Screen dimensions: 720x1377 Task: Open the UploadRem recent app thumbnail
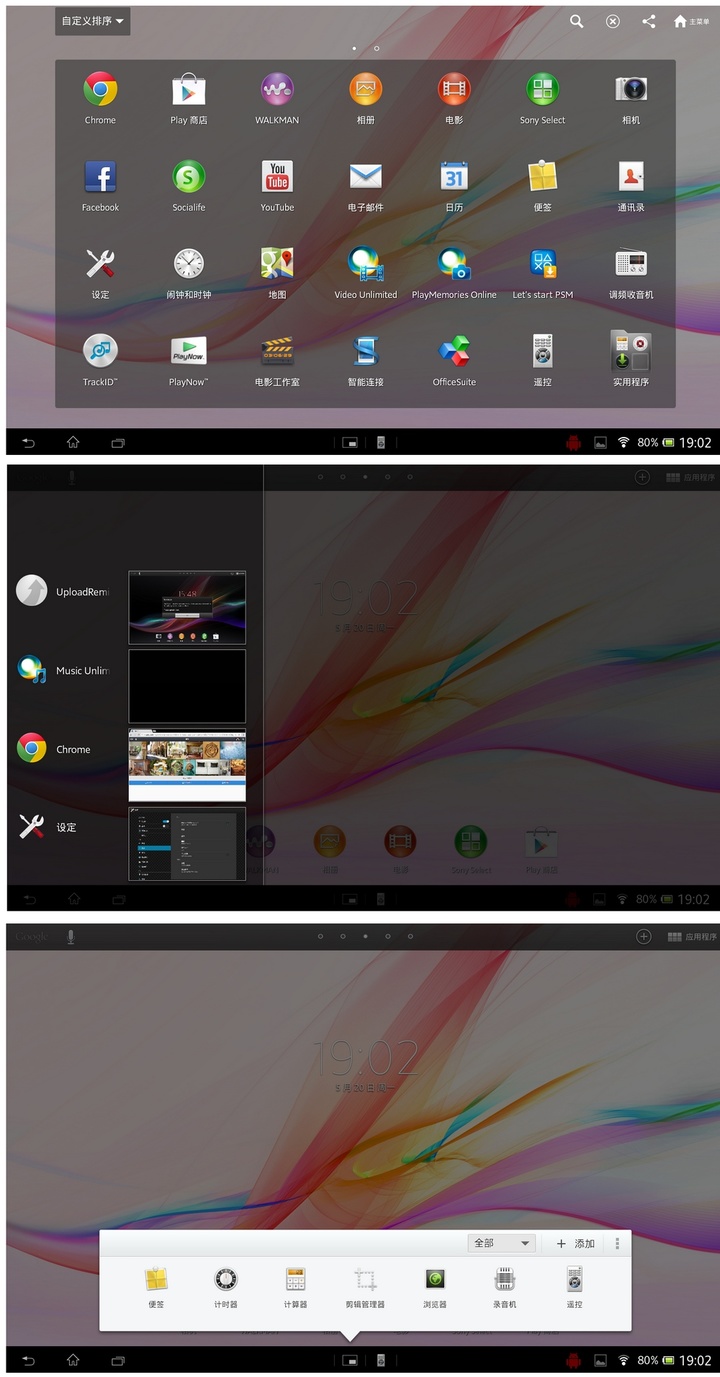coord(187,607)
